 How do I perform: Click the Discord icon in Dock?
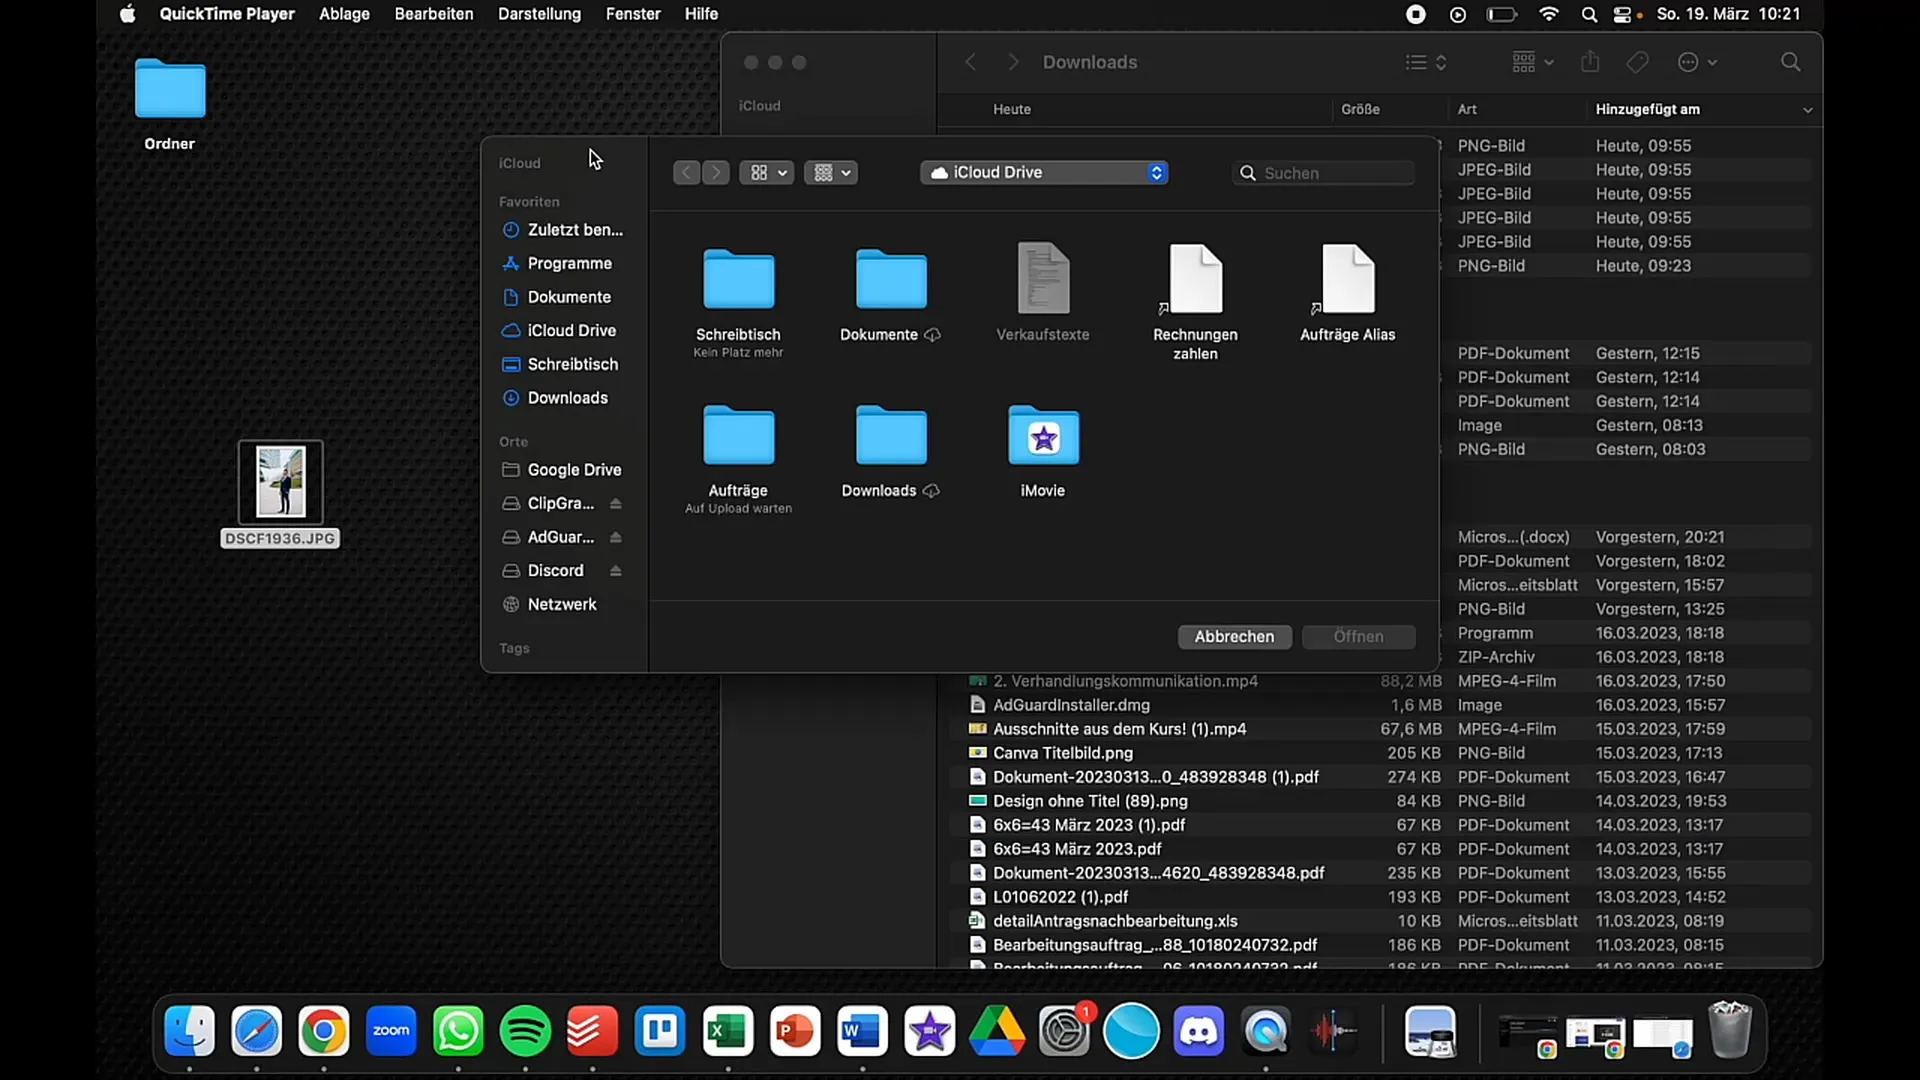(x=1199, y=1031)
